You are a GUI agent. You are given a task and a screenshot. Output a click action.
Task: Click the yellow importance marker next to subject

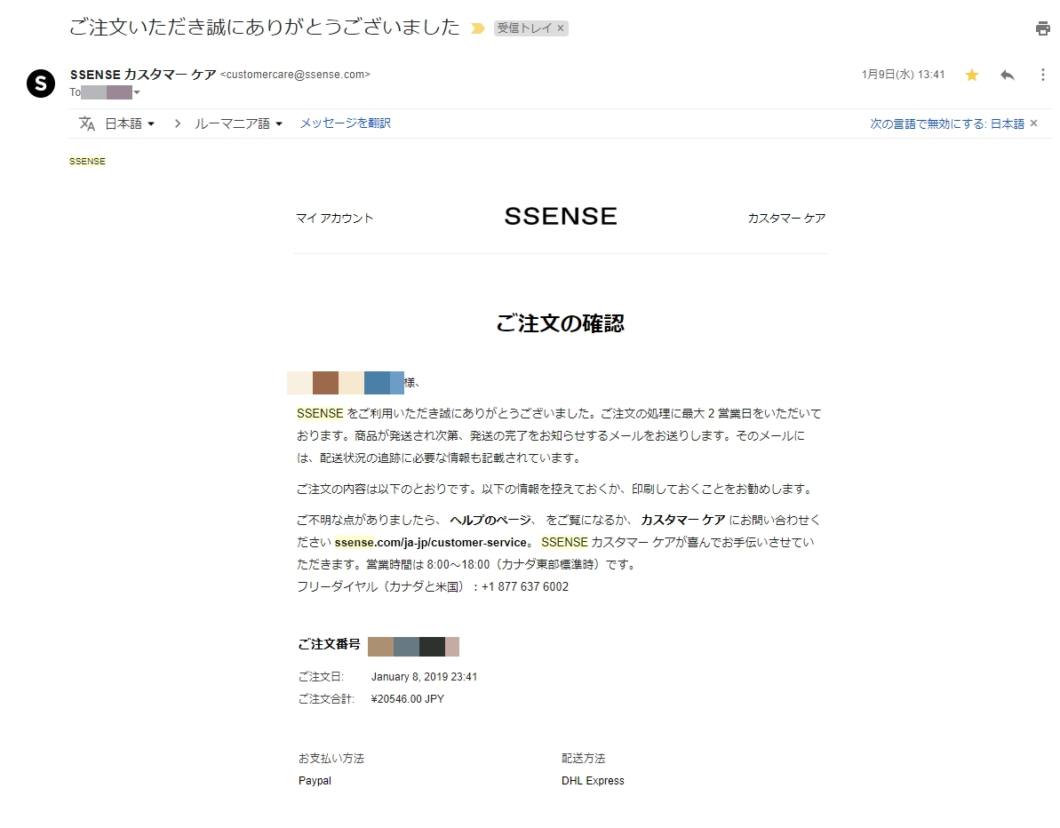click(x=478, y=28)
